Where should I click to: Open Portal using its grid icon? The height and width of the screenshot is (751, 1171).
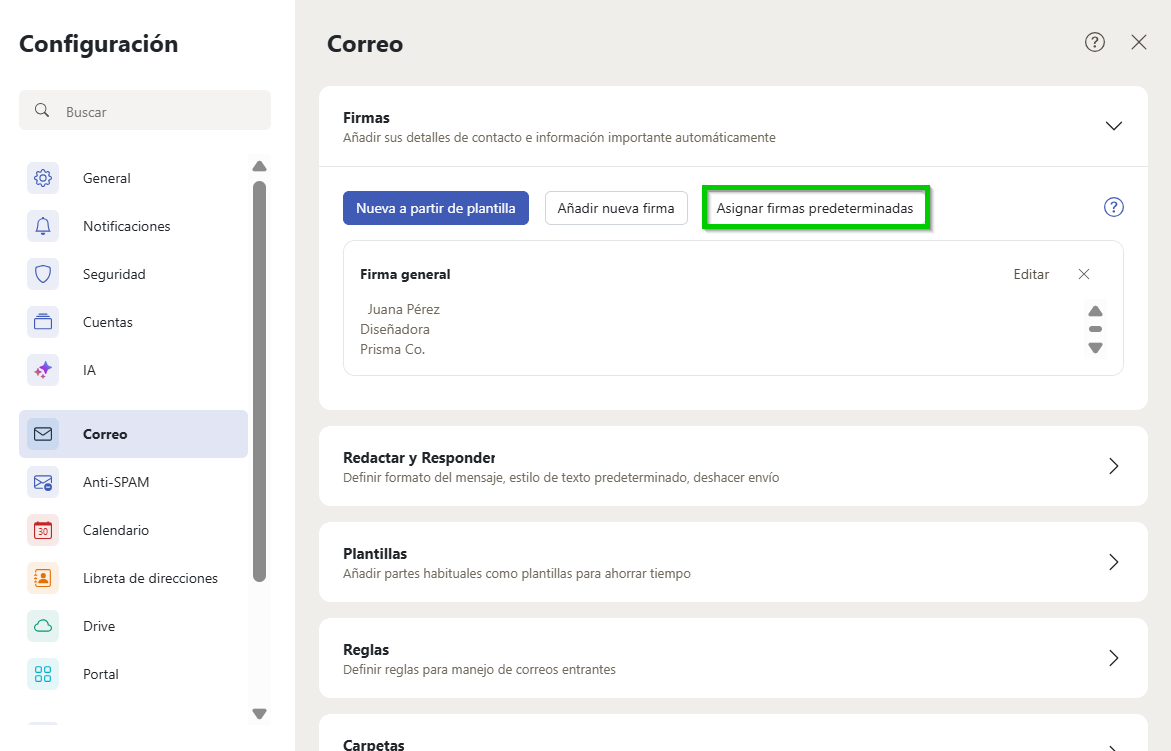(x=42, y=673)
